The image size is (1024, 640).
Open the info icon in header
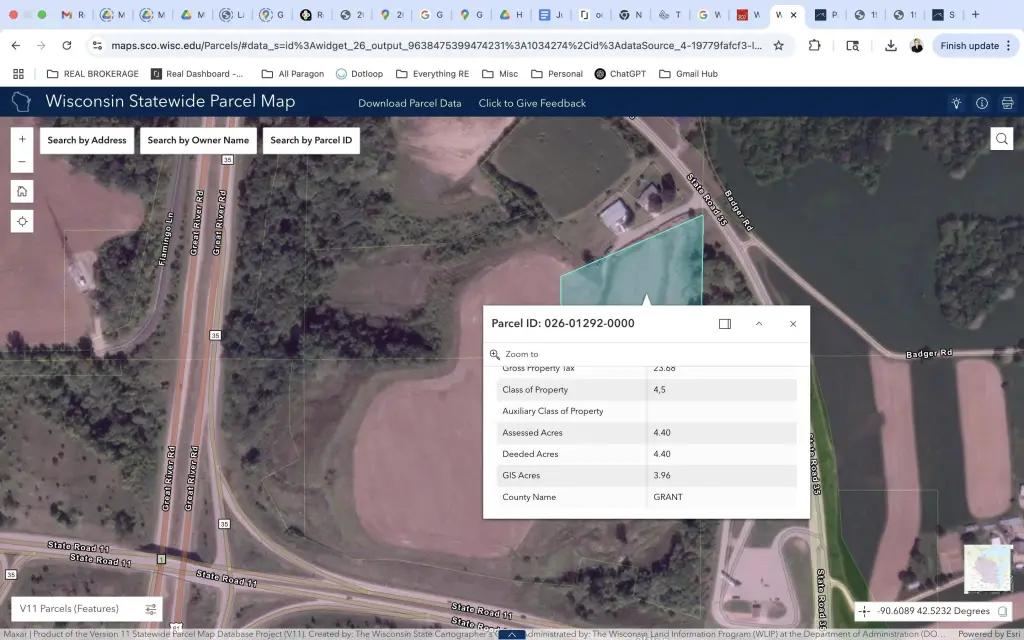982,103
